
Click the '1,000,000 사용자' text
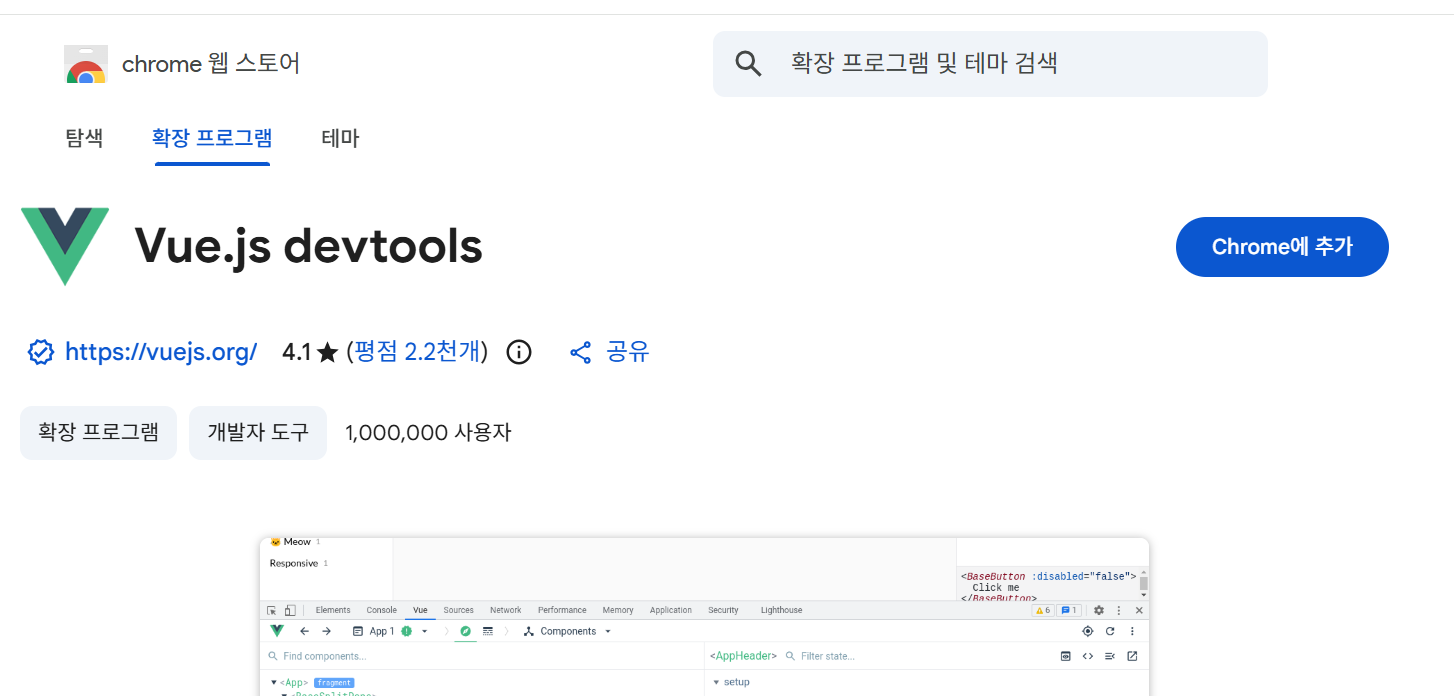pyautogui.click(x=428, y=433)
